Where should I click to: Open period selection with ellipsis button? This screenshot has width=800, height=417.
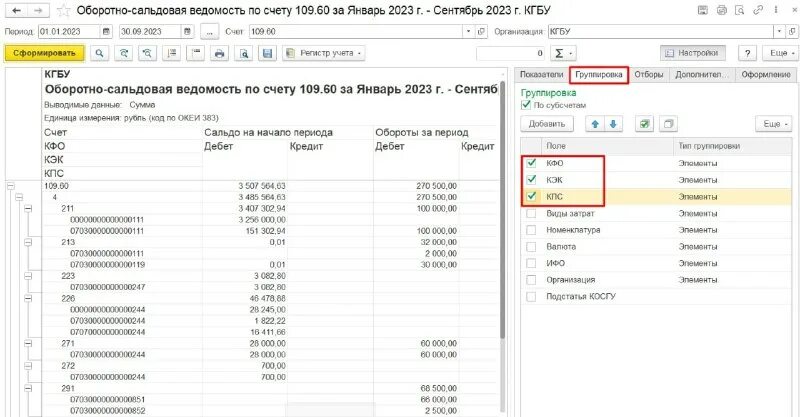click(x=209, y=32)
